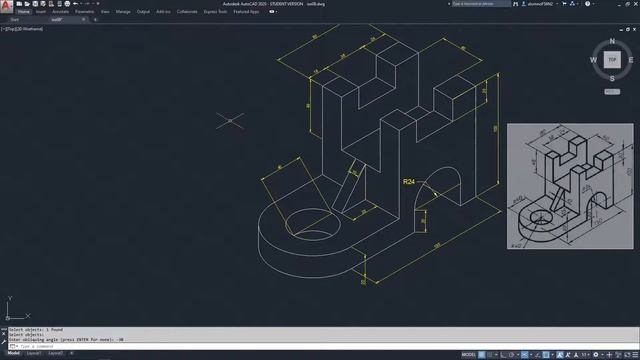The height and width of the screenshot is (360, 640).
Task: Switch to the Layout1 tab
Action: [x=34, y=353]
